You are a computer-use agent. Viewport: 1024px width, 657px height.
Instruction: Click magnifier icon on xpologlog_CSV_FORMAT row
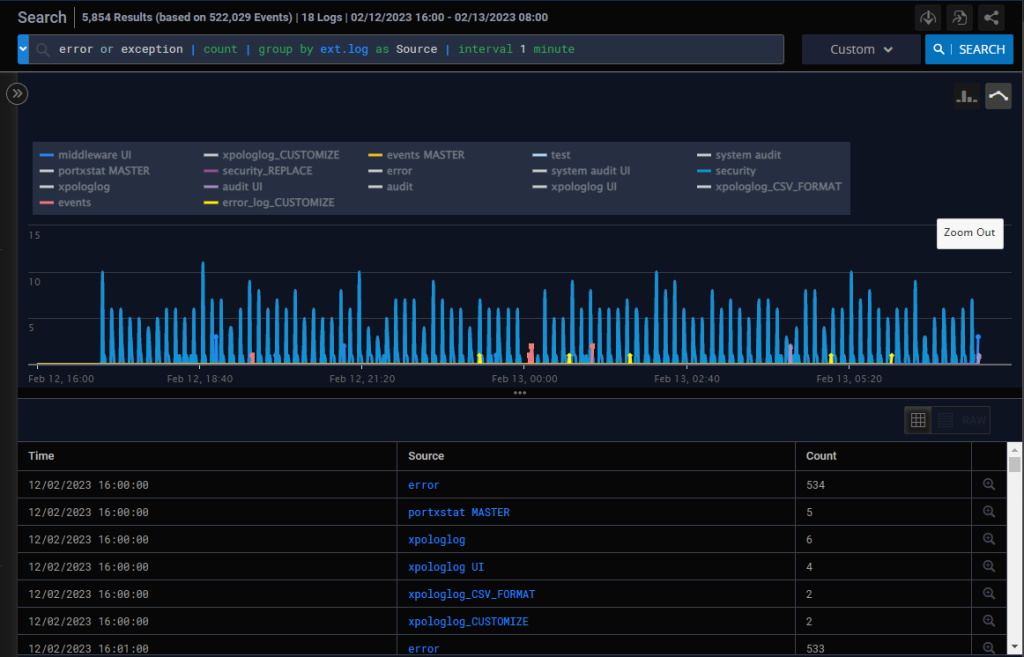point(989,594)
